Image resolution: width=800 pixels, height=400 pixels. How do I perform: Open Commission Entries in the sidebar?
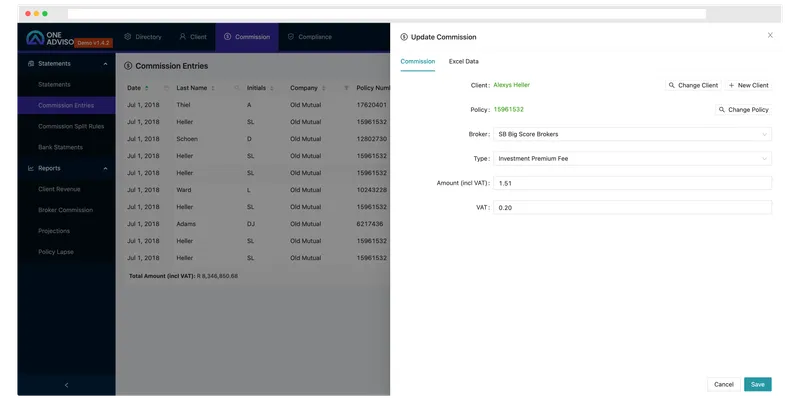tap(66, 106)
